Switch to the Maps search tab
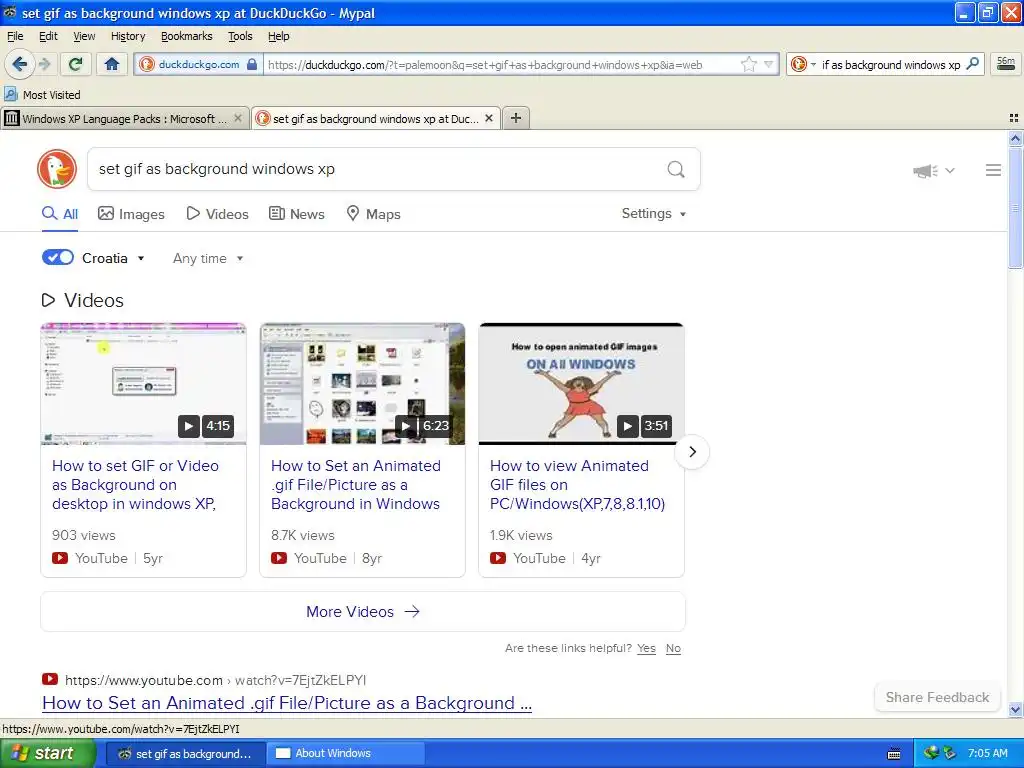Viewport: 1024px width, 768px height. coord(373,214)
